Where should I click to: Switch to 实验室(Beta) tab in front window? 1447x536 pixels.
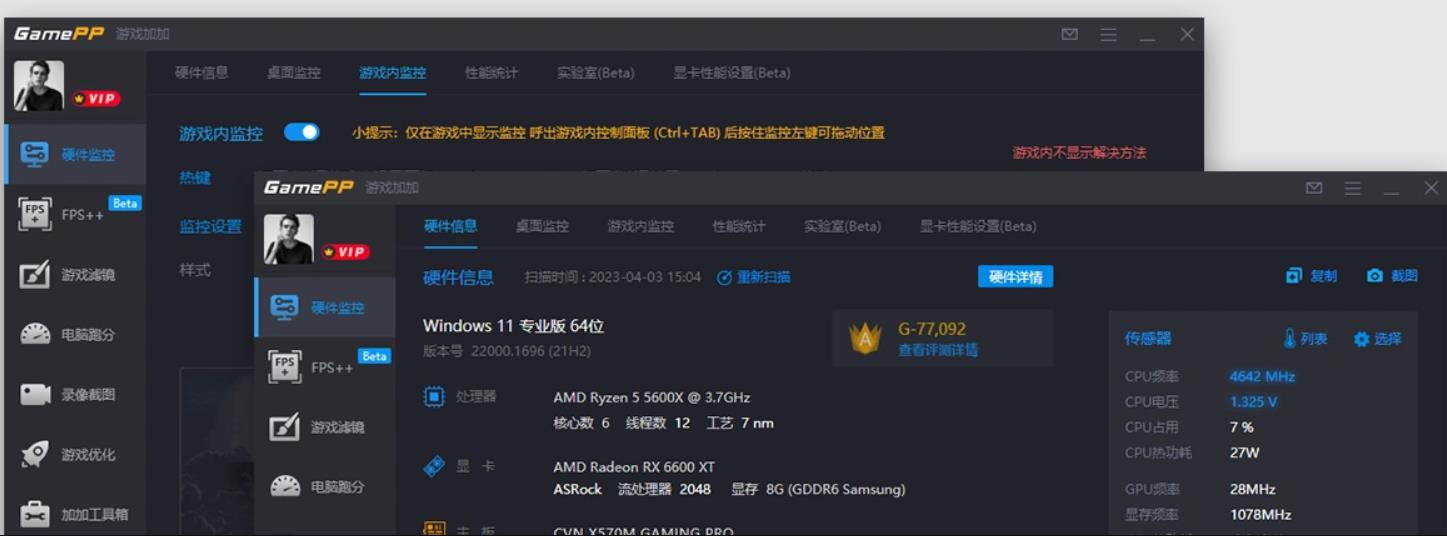point(842,226)
